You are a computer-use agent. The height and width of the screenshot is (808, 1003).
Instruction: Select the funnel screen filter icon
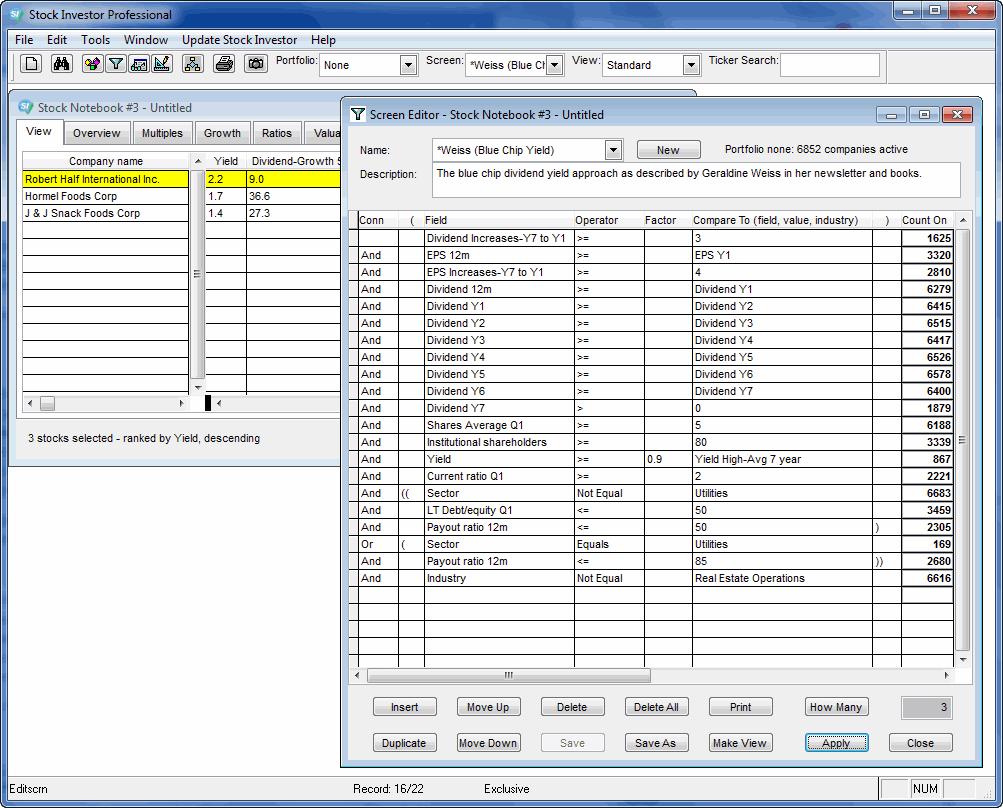tap(115, 64)
